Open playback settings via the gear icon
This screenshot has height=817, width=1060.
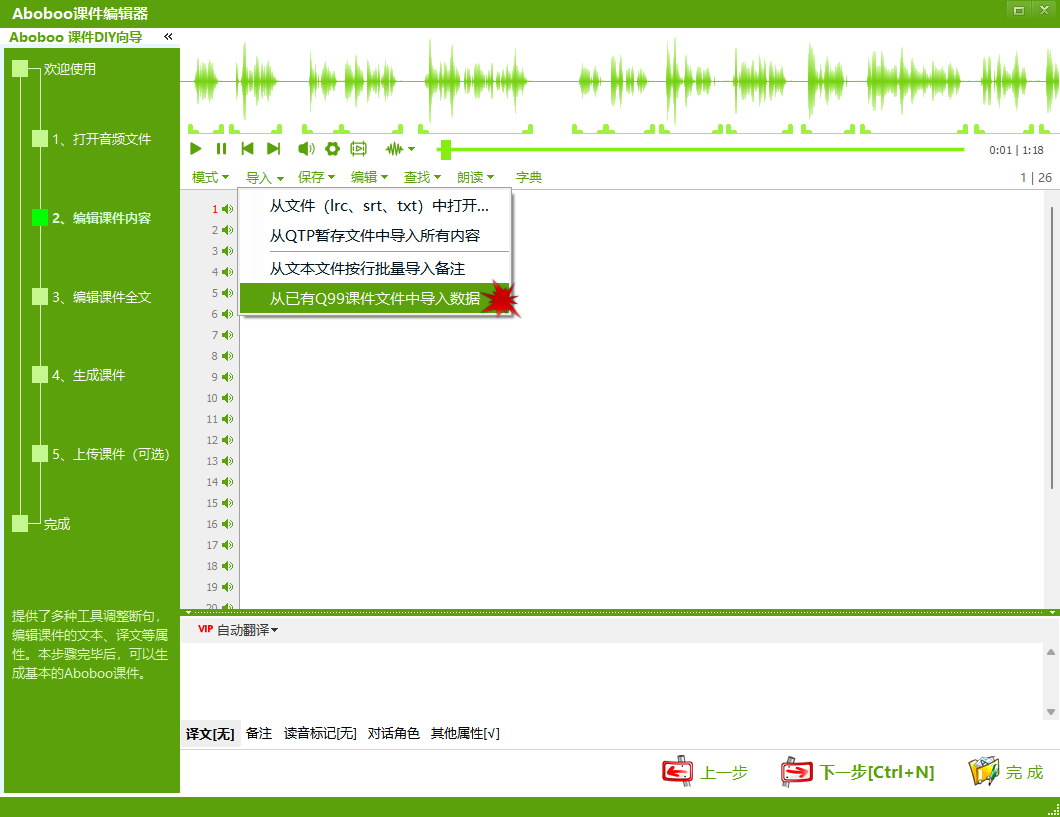coord(332,148)
